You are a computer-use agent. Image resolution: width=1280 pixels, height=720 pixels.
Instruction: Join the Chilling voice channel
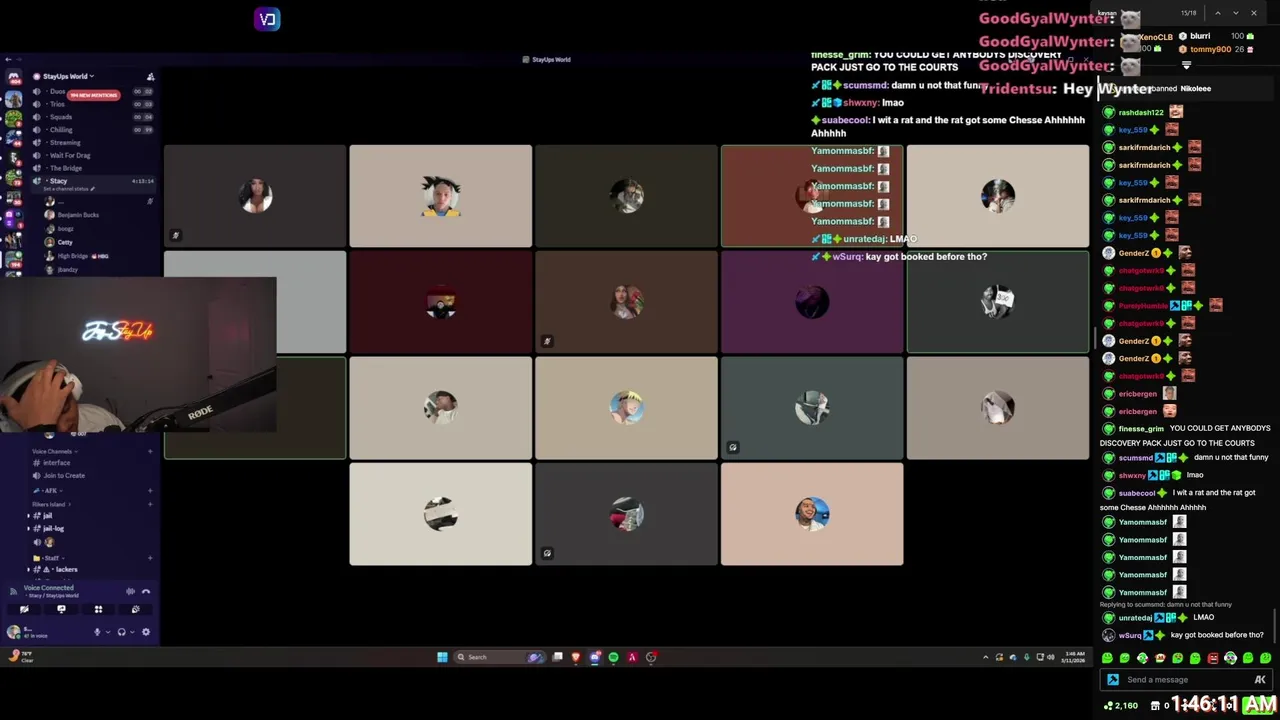(61, 130)
